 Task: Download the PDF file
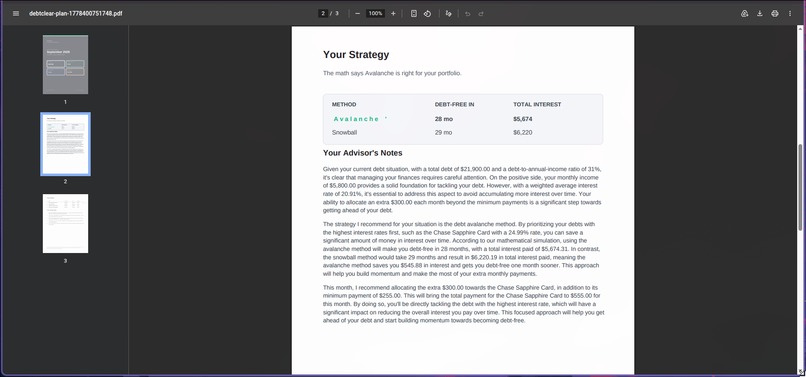pos(760,13)
